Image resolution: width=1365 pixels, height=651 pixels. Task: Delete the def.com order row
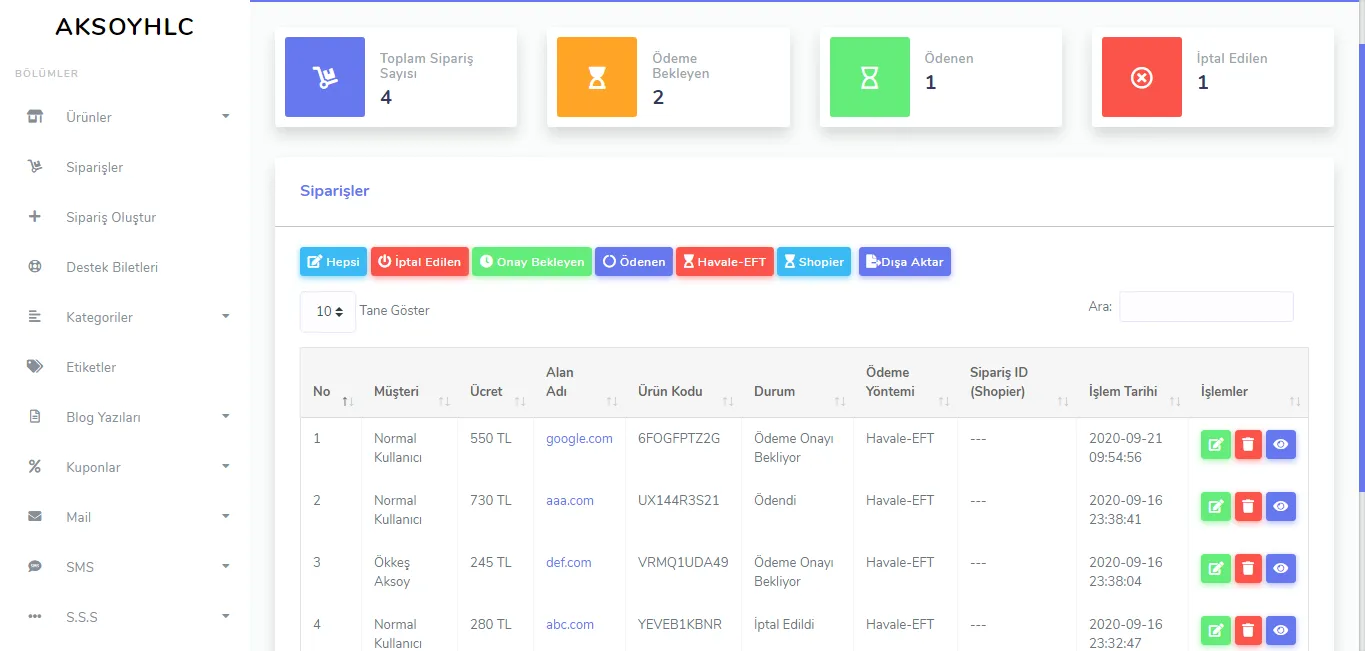(1248, 569)
